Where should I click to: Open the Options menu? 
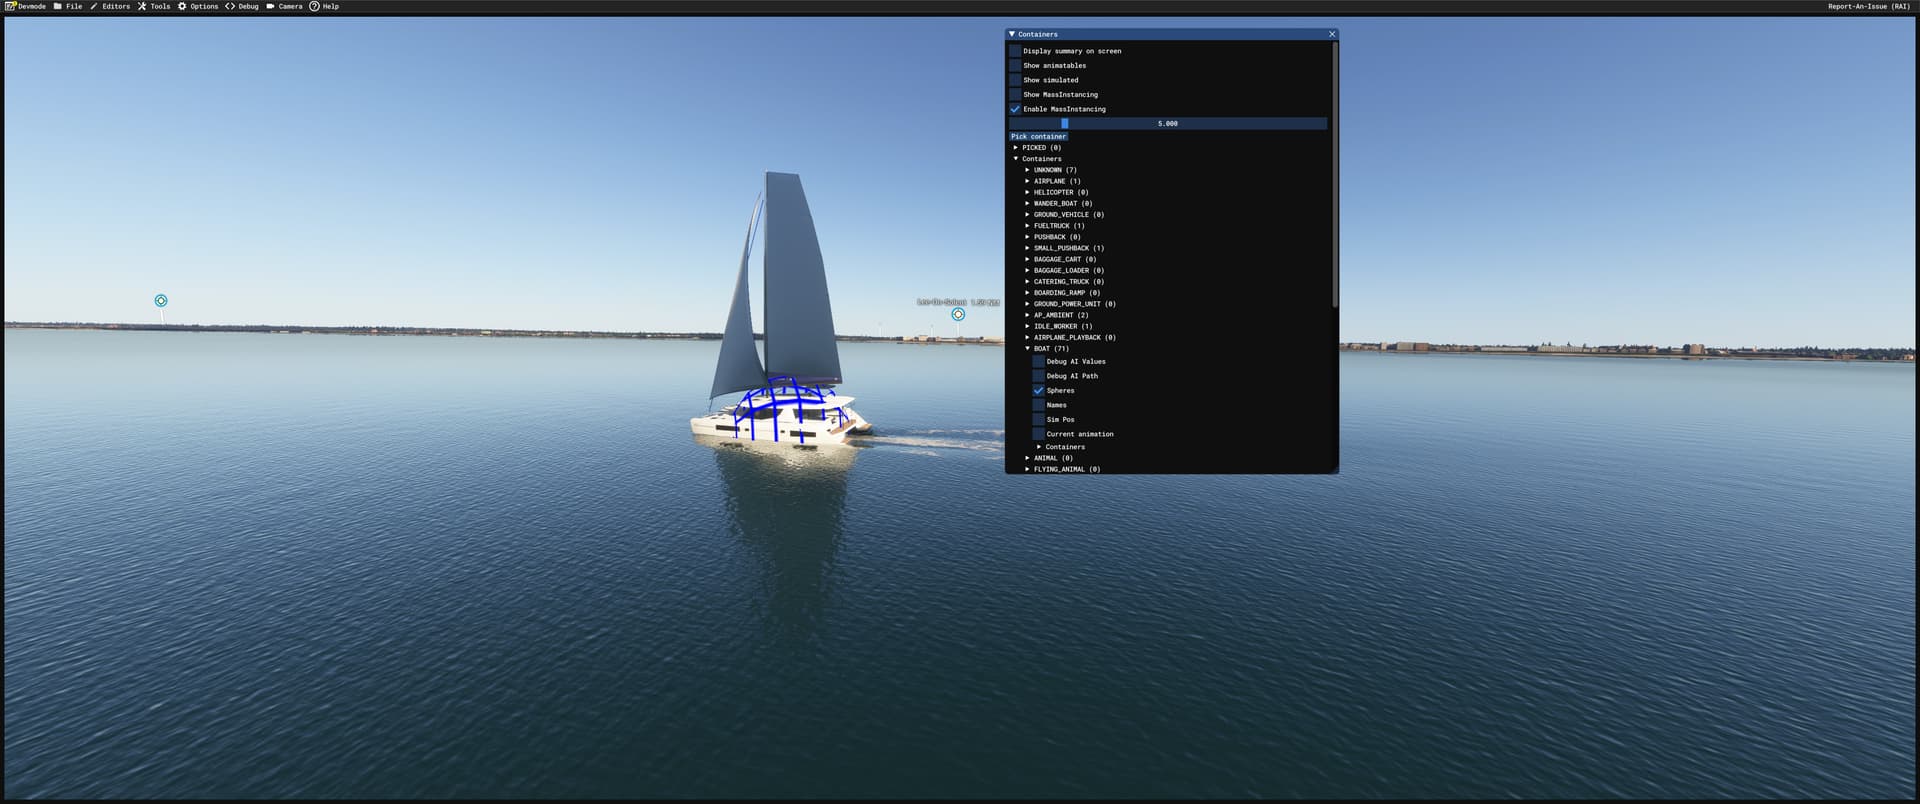[198, 6]
